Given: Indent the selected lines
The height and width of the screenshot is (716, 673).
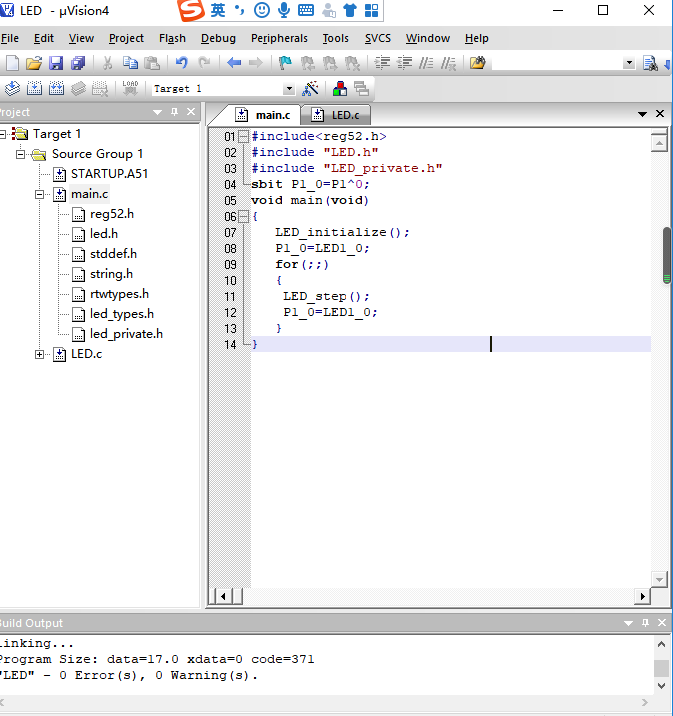Looking at the screenshot, I should (382, 63).
